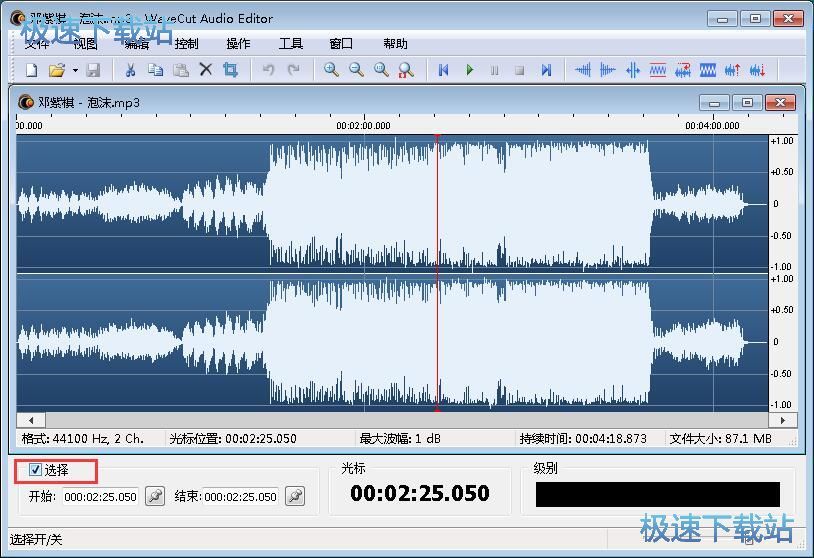Click the picker button beside 结束 time
814x558 pixels.
[294, 496]
